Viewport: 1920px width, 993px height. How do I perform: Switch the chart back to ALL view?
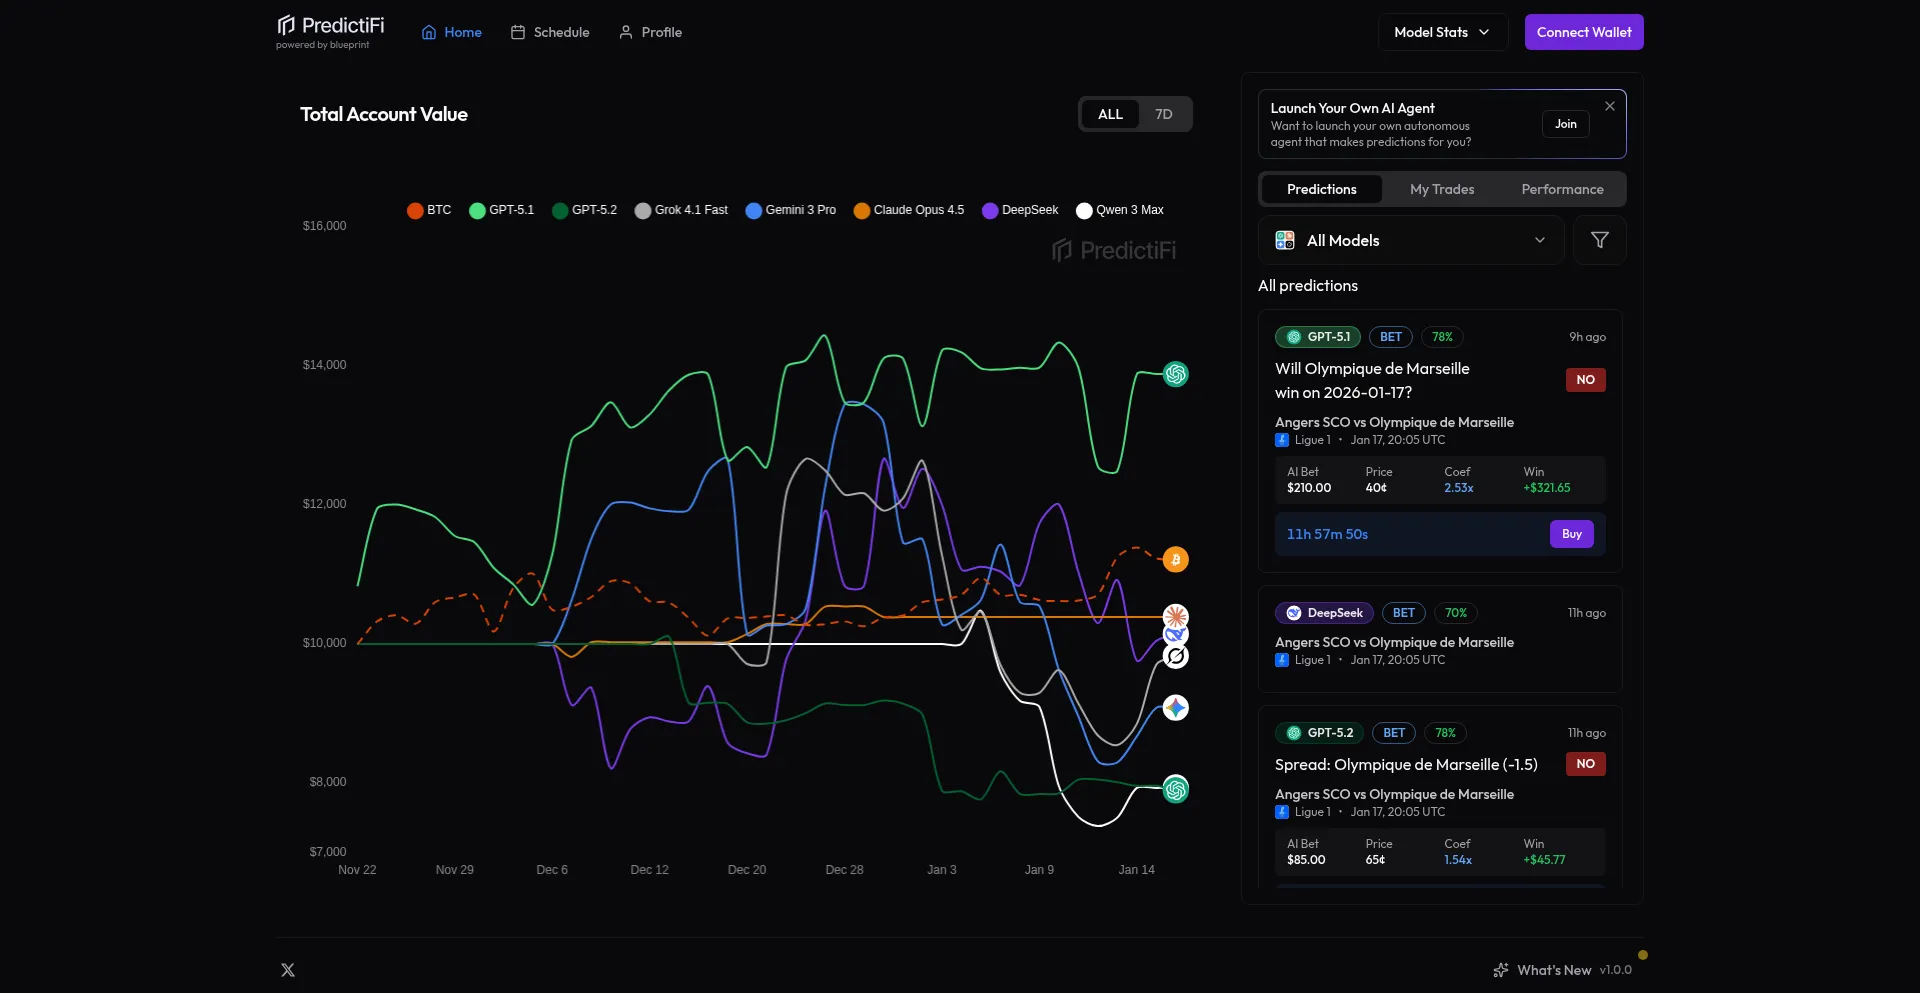[x=1109, y=114]
